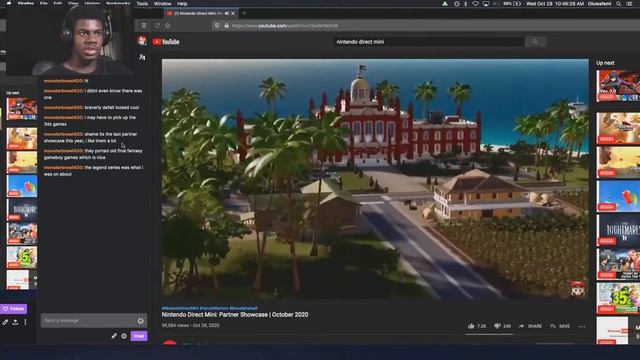Viewport: 640px width, 360px height.
Task: Open the blue right-side Up next thumbnail
Action: coord(618,196)
